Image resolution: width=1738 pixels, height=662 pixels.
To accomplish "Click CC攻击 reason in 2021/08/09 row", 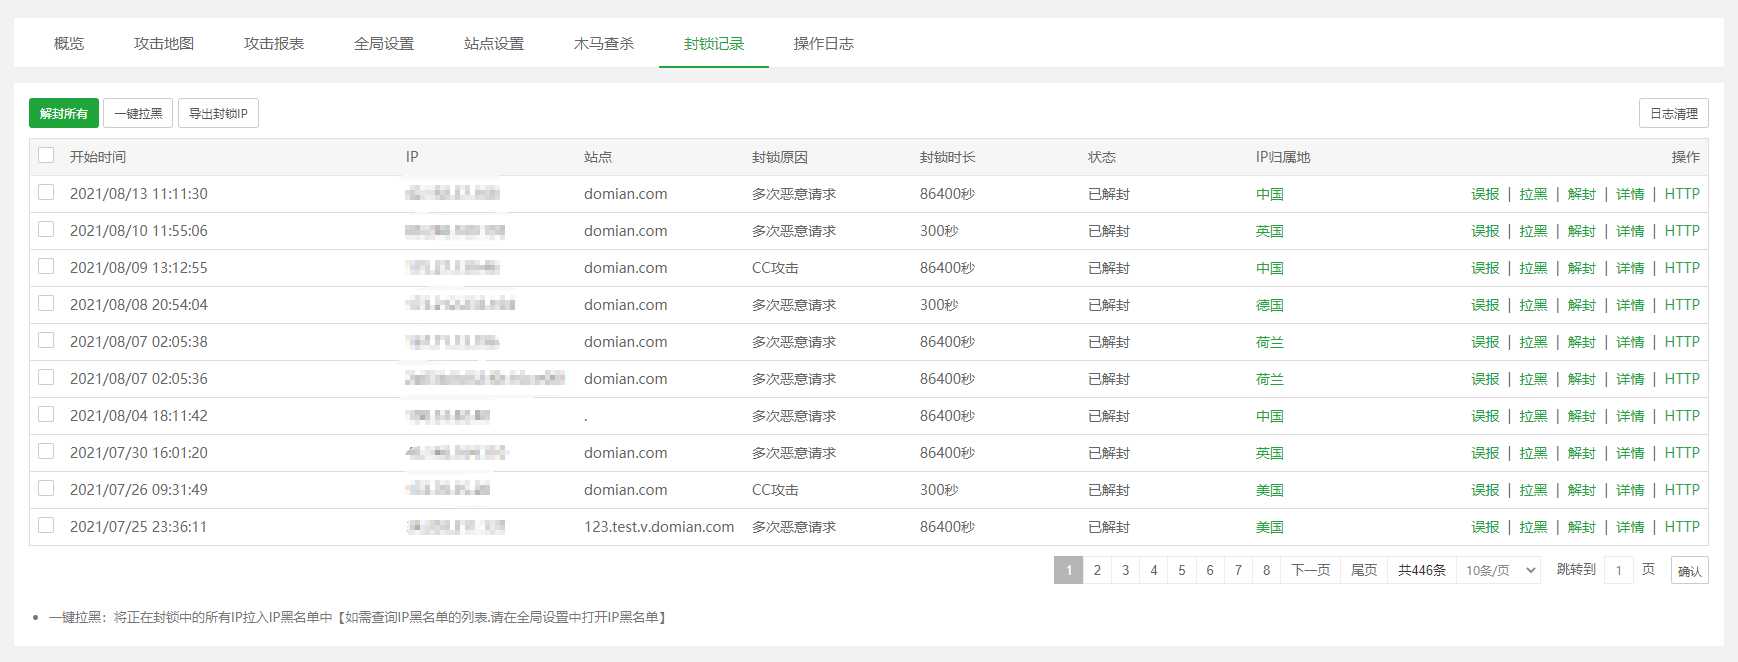I will click(x=775, y=268).
